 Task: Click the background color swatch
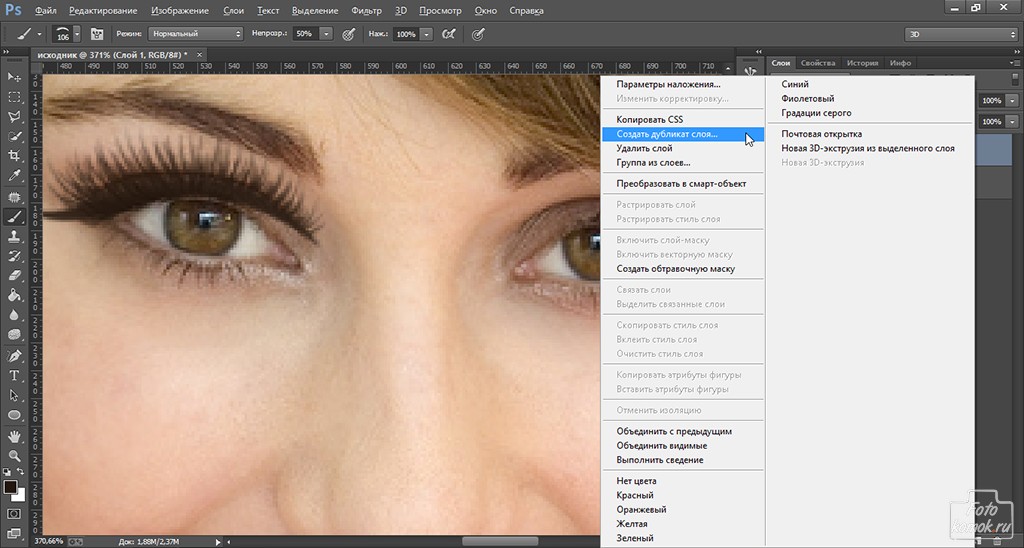[21, 496]
